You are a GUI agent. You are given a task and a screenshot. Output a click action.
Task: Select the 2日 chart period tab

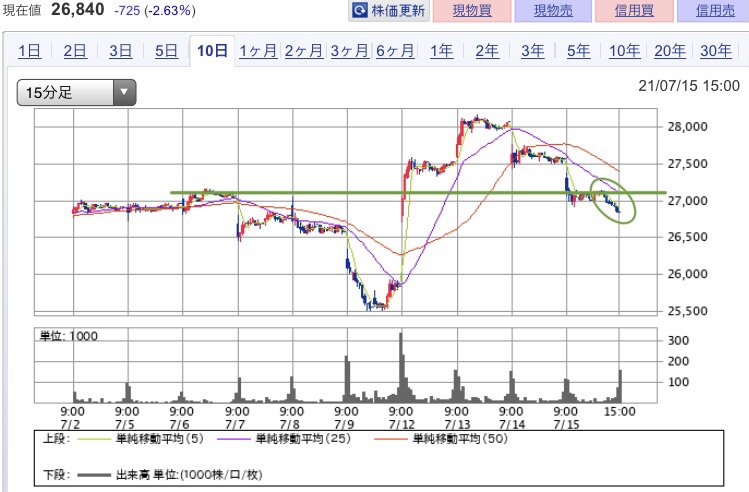tap(75, 51)
